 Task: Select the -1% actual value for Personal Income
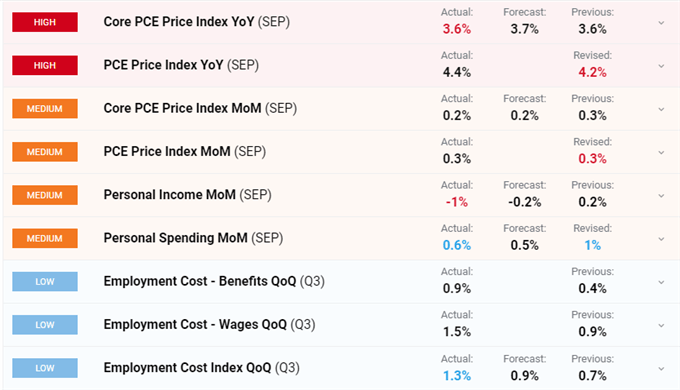point(457,202)
